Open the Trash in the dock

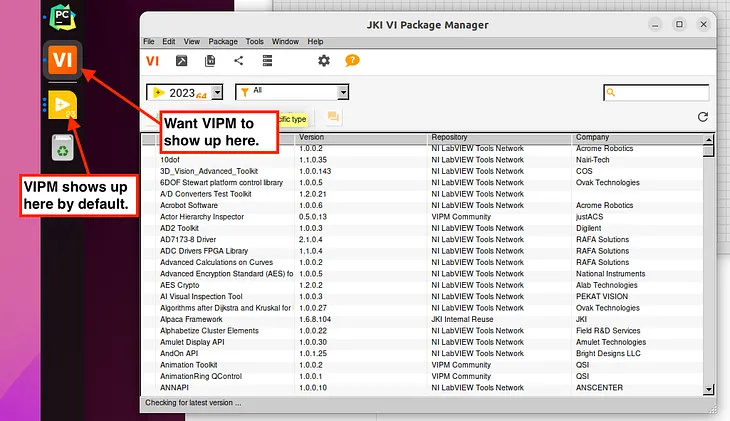click(62, 148)
